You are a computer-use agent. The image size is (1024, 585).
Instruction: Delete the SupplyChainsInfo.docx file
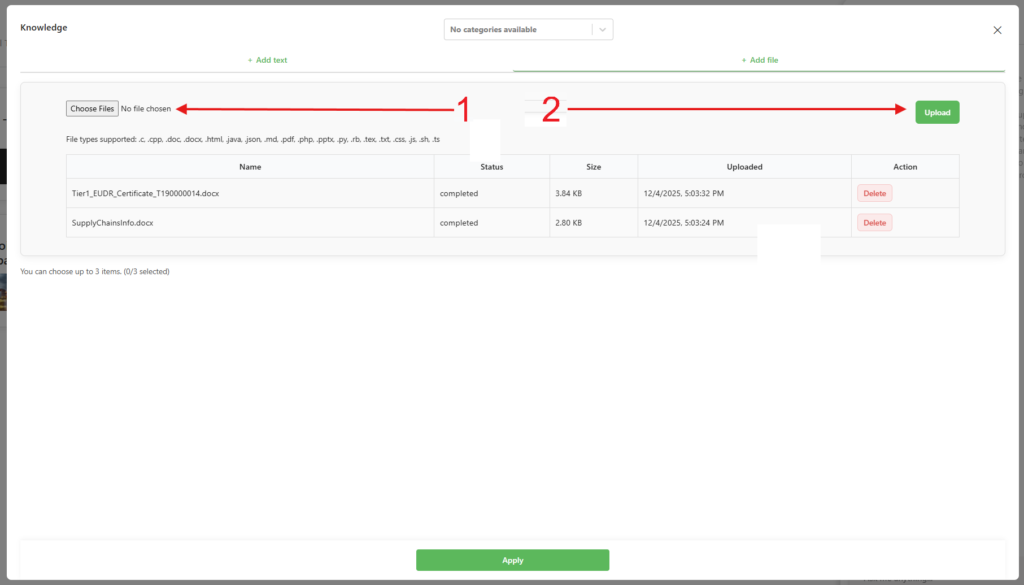point(874,223)
